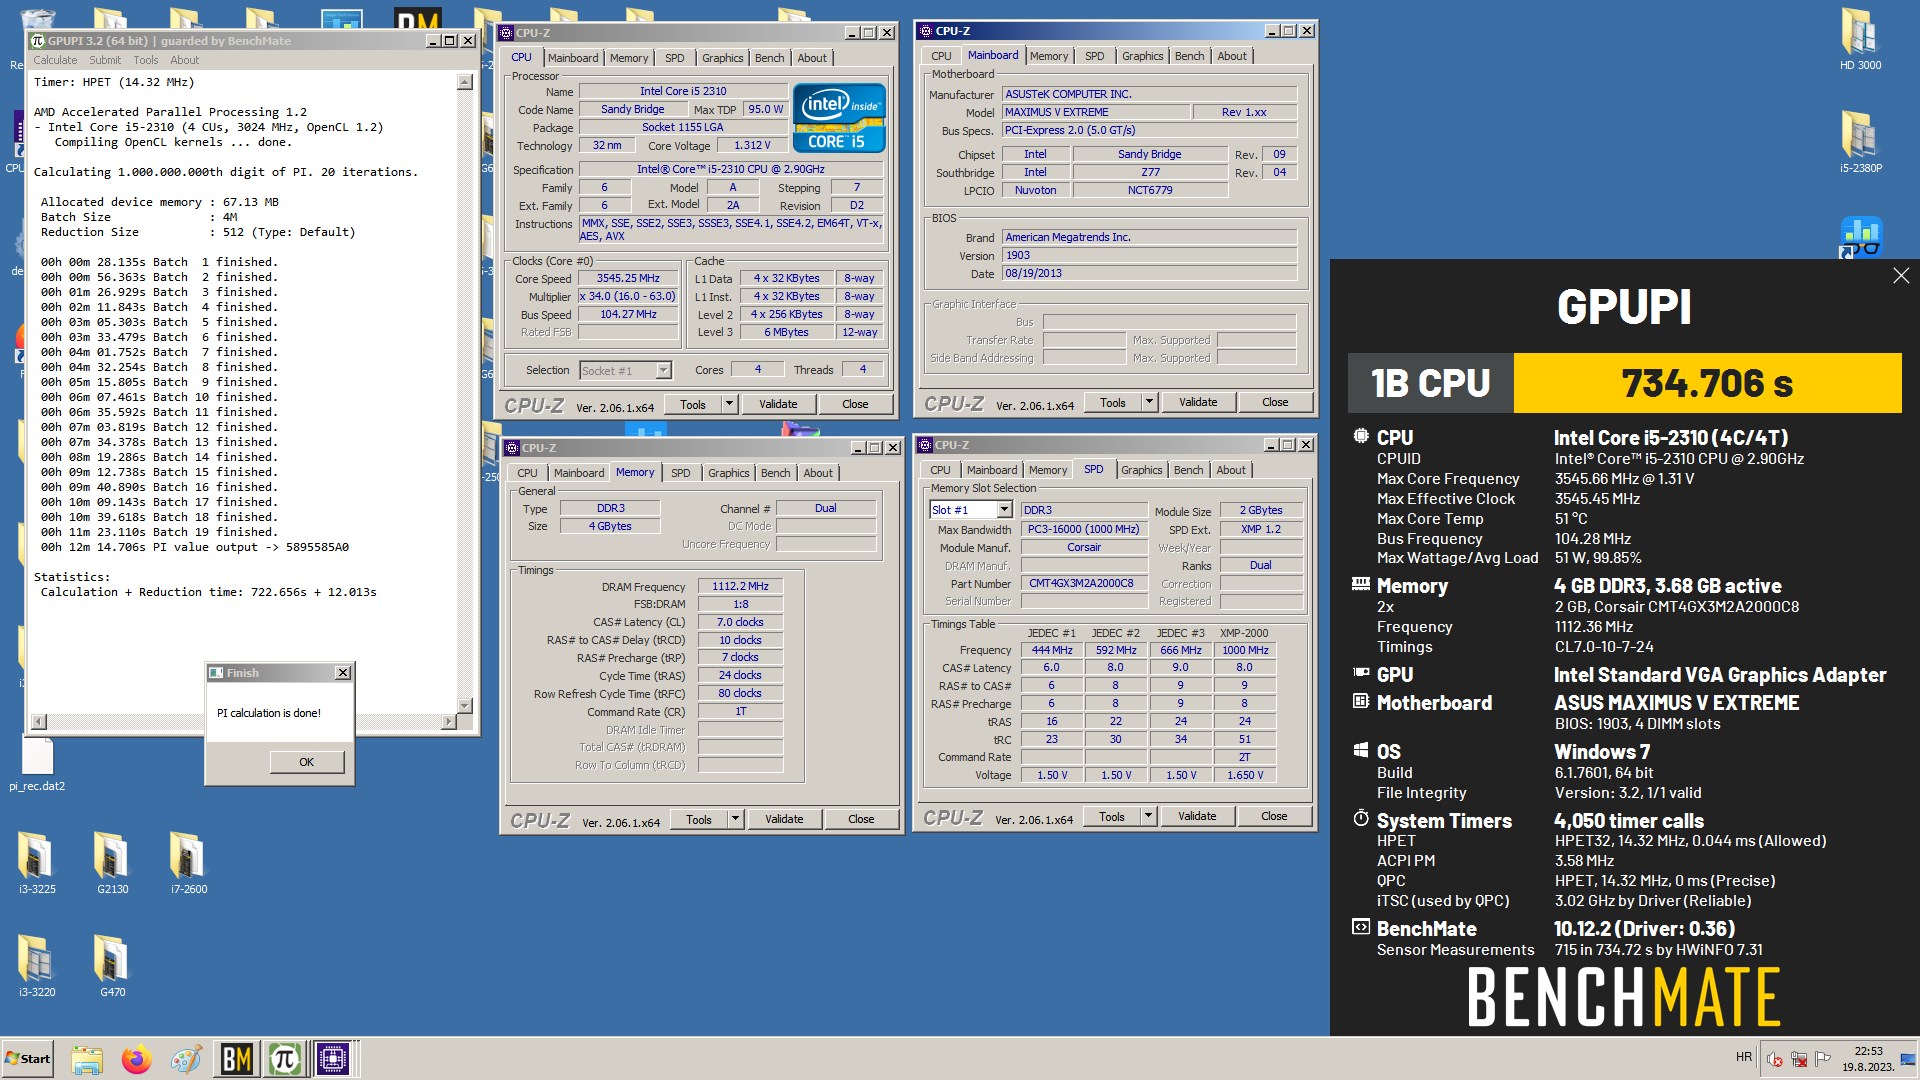Click the GPUPI taskbar icon
The image size is (1920, 1080).
[285, 1059]
